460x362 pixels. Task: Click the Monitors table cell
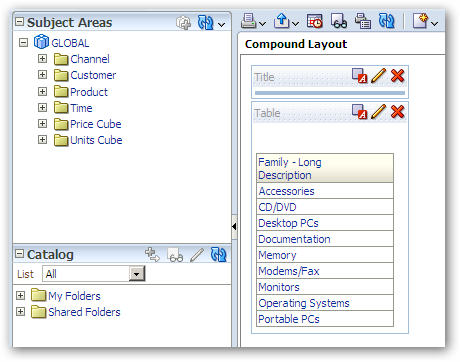pyautogui.click(x=325, y=287)
